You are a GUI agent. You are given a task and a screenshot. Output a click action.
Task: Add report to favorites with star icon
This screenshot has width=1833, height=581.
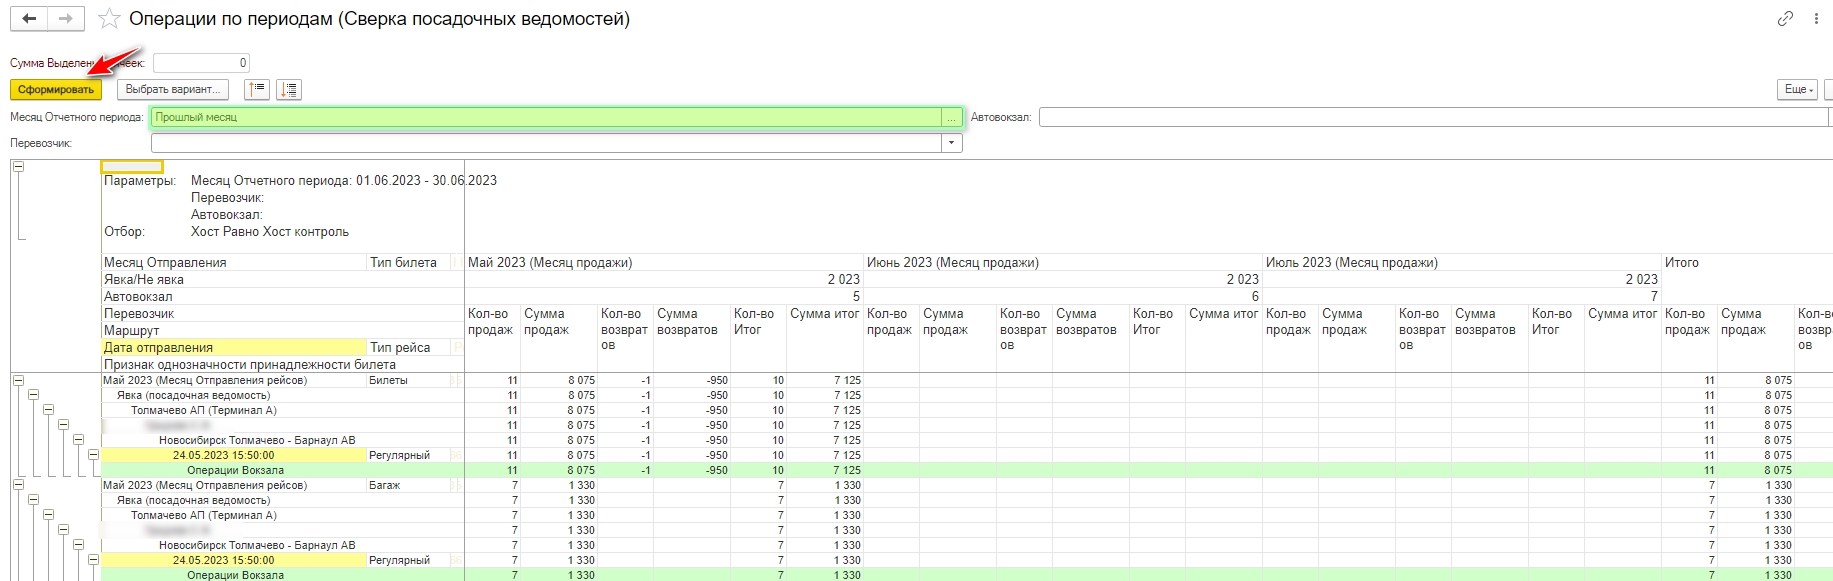tap(109, 19)
